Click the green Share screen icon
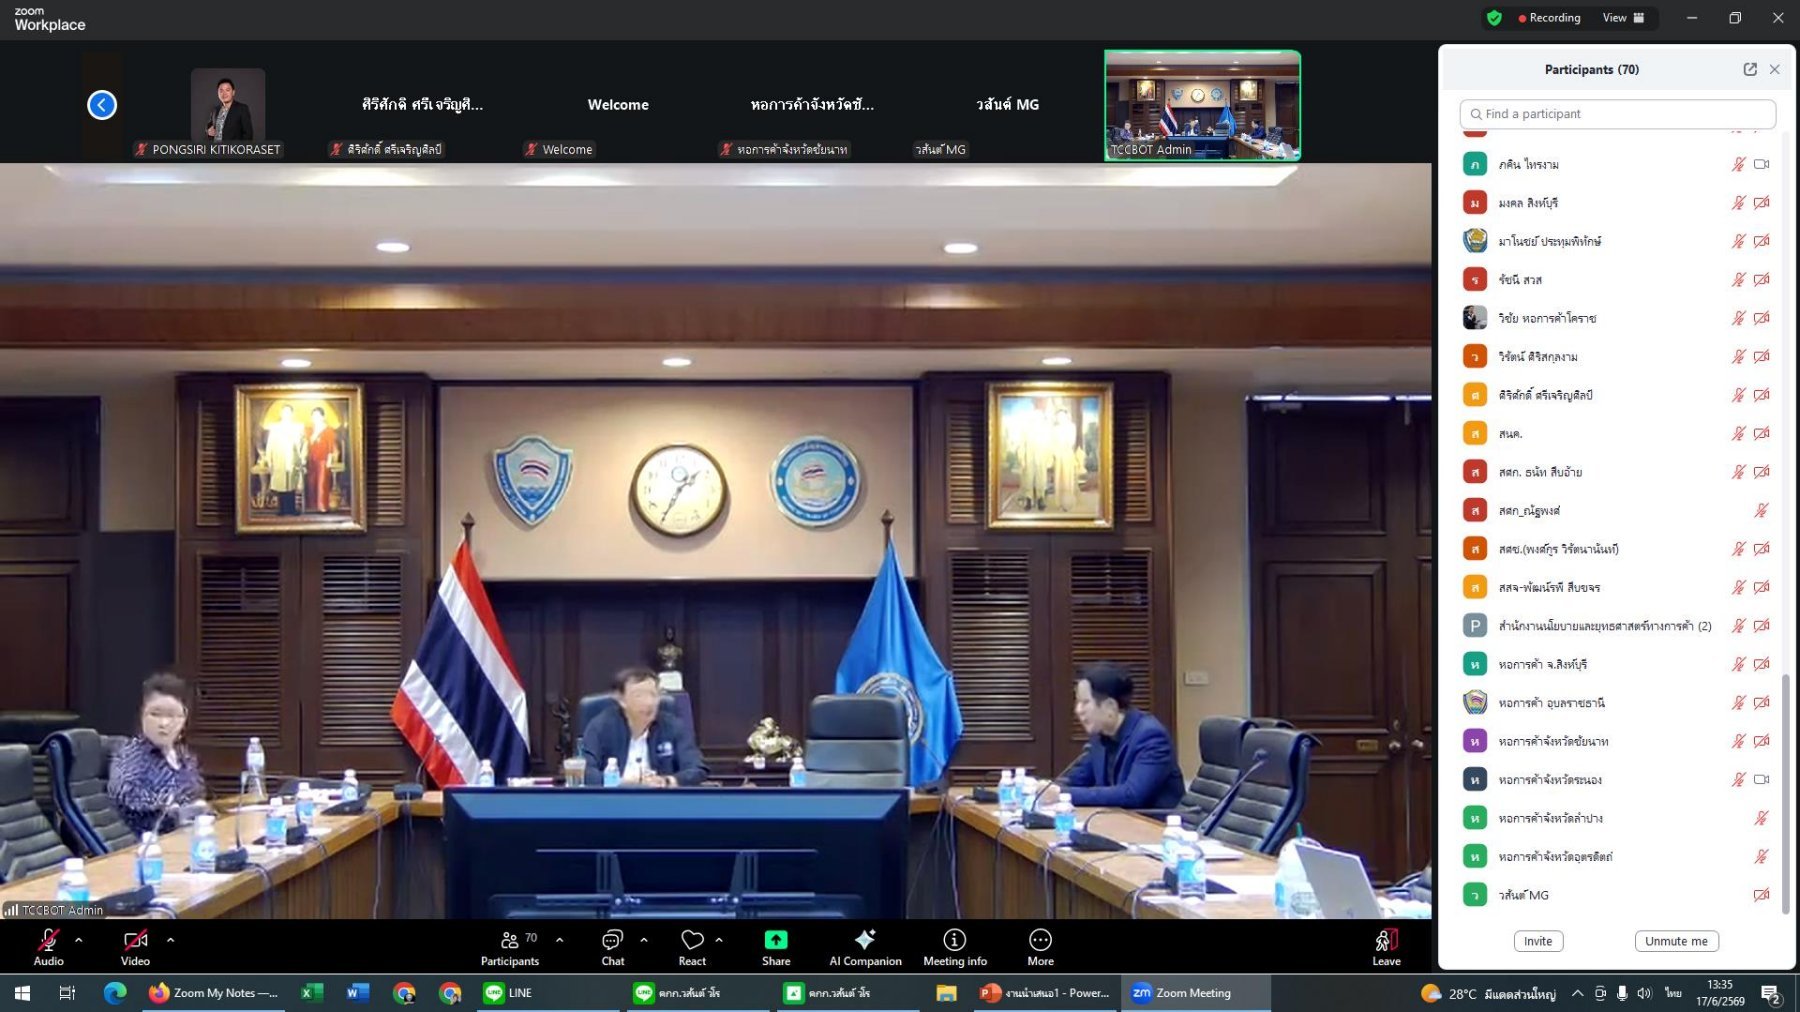Image resolution: width=1800 pixels, height=1012 pixels. tap(776, 940)
